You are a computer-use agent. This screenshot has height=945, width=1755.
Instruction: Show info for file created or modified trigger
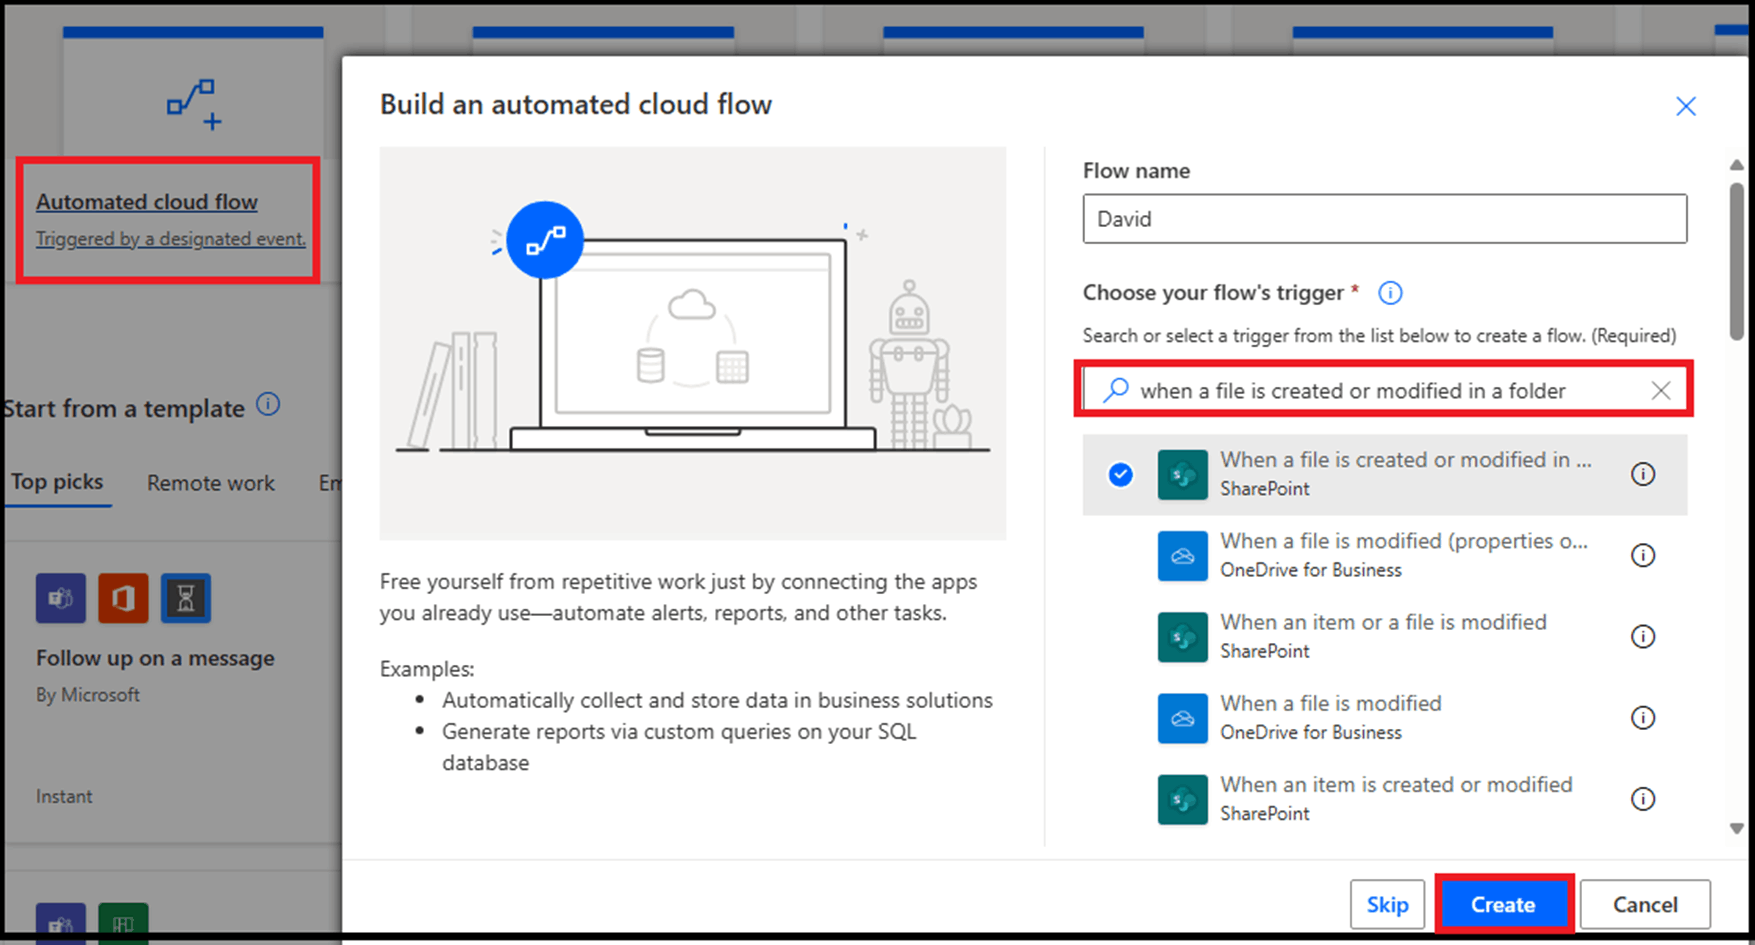coord(1643,474)
